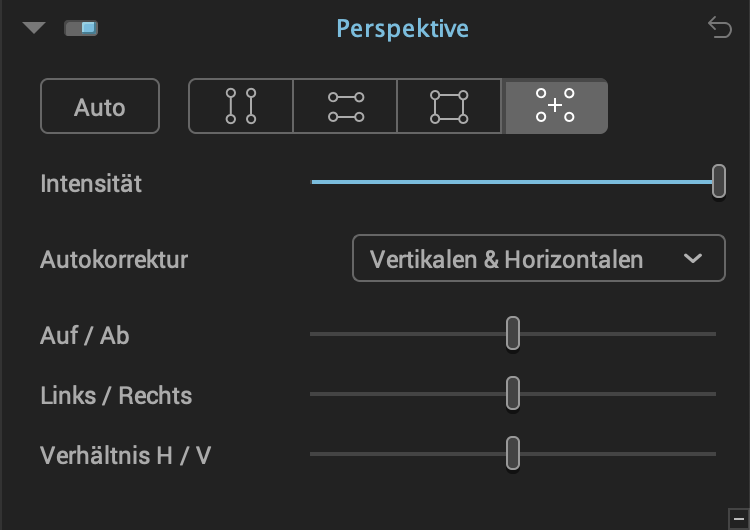Open the Autokorrektur dropdown
This screenshot has height=530, width=750.
click(x=539, y=258)
